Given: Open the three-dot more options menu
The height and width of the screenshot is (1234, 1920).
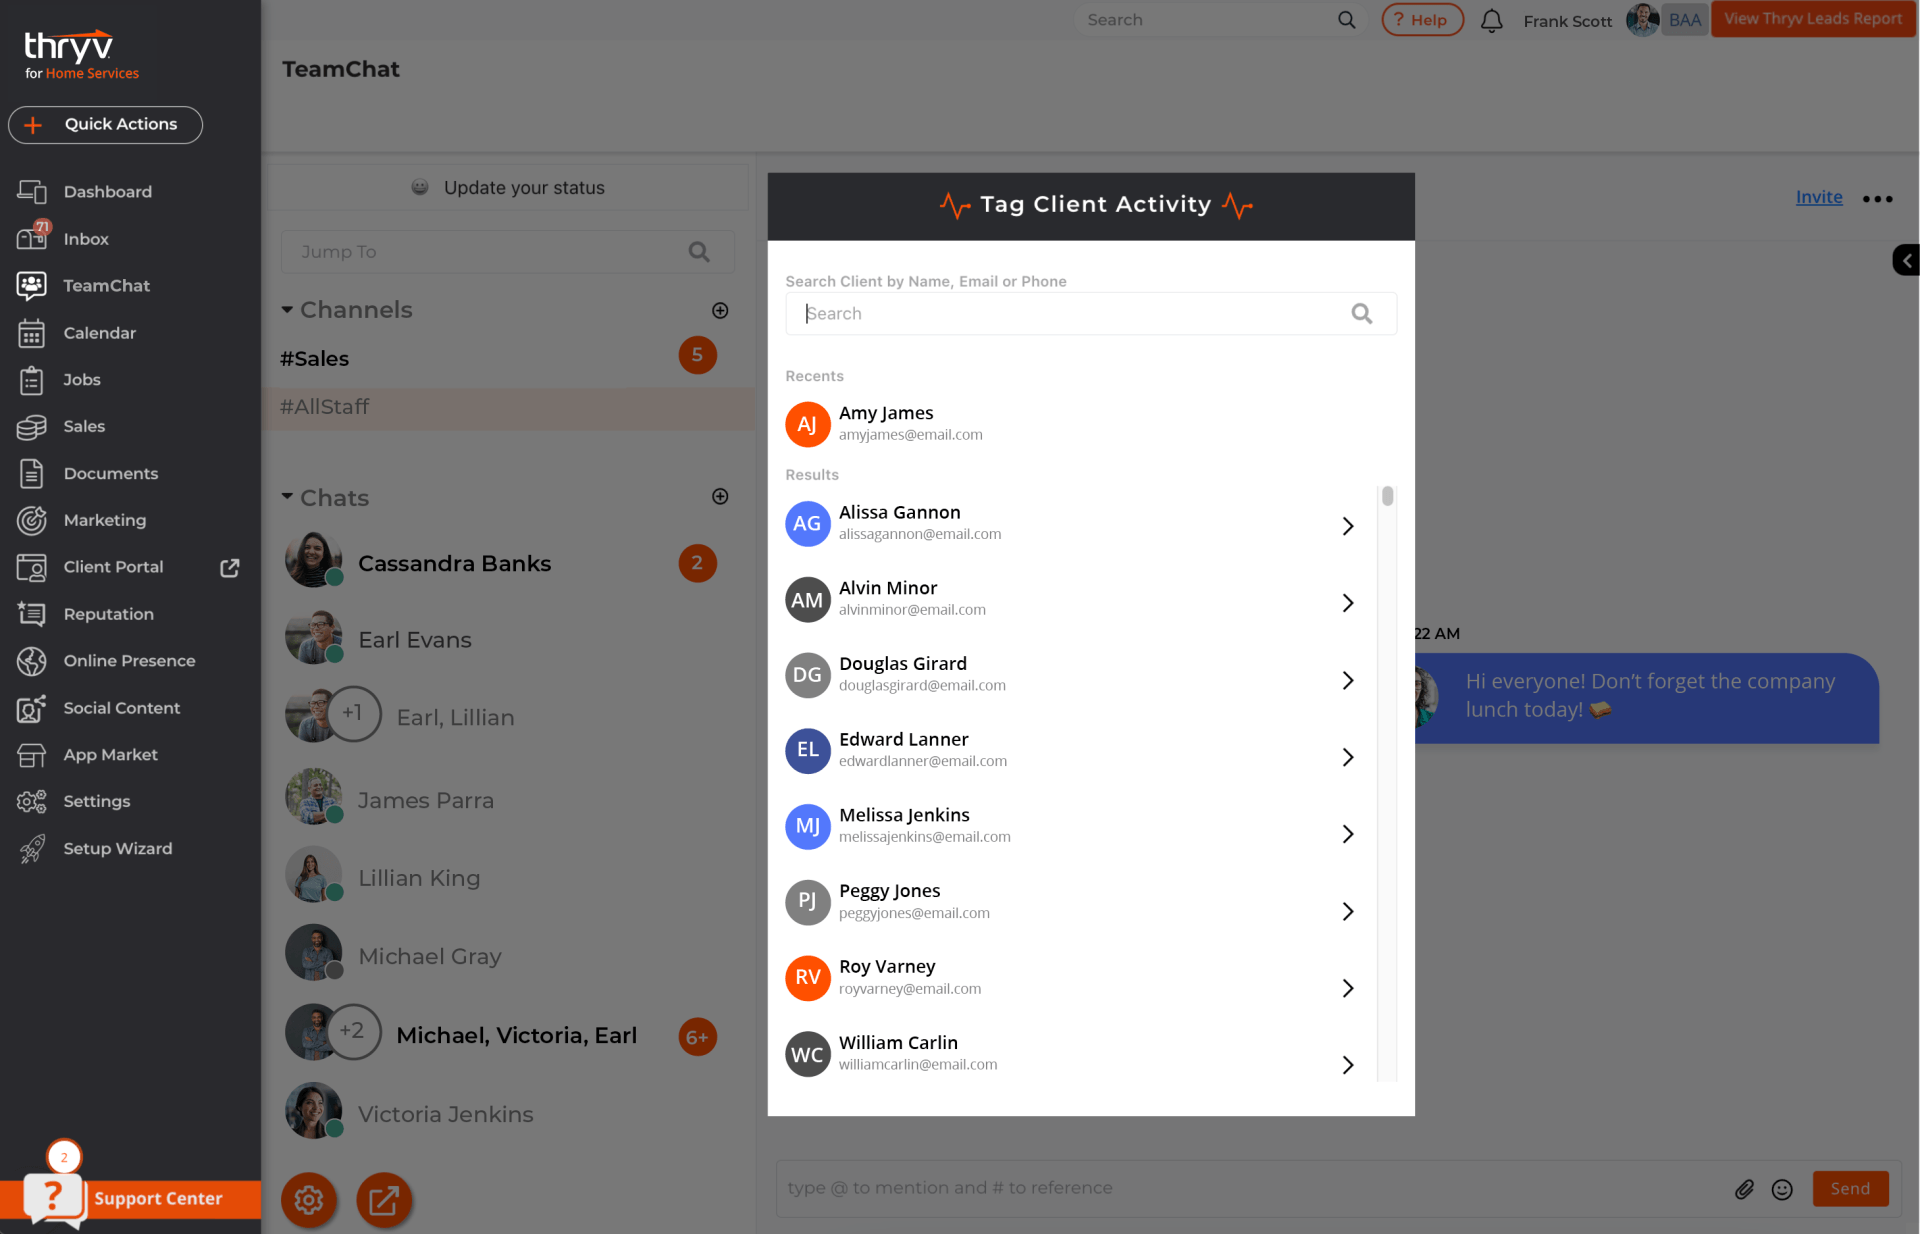Looking at the screenshot, I should coord(1878,198).
